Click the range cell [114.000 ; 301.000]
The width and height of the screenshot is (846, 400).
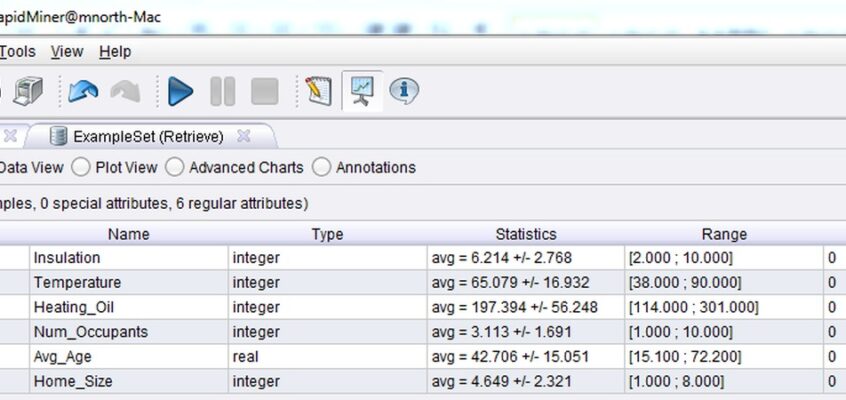724,307
